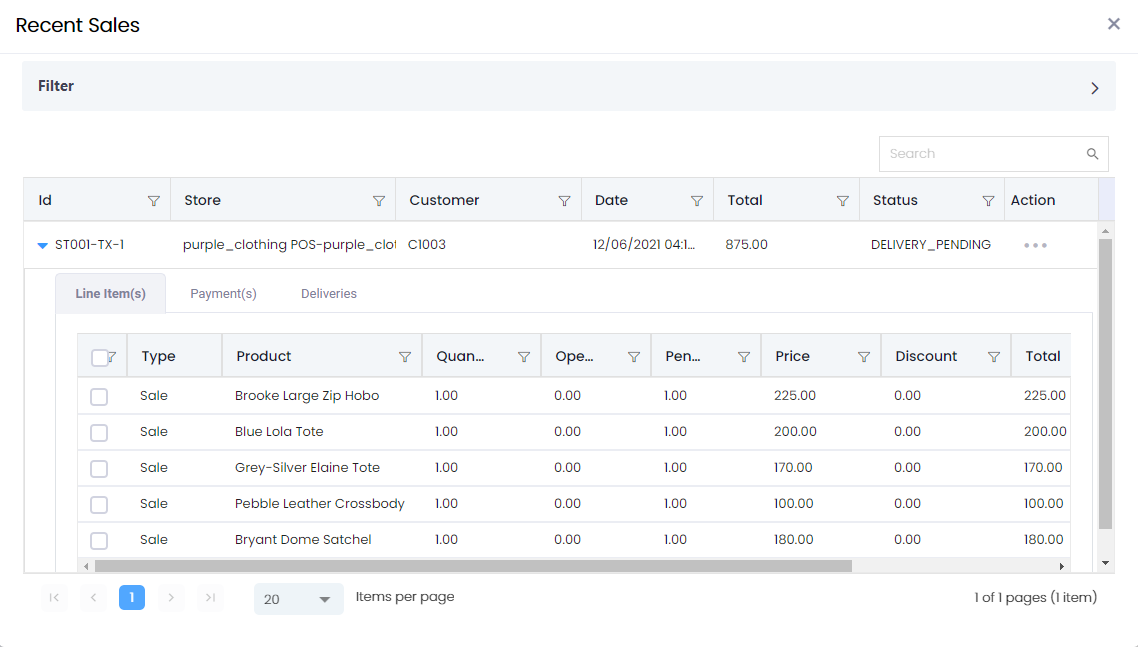Go to page 1 in pagination

click(x=132, y=598)
